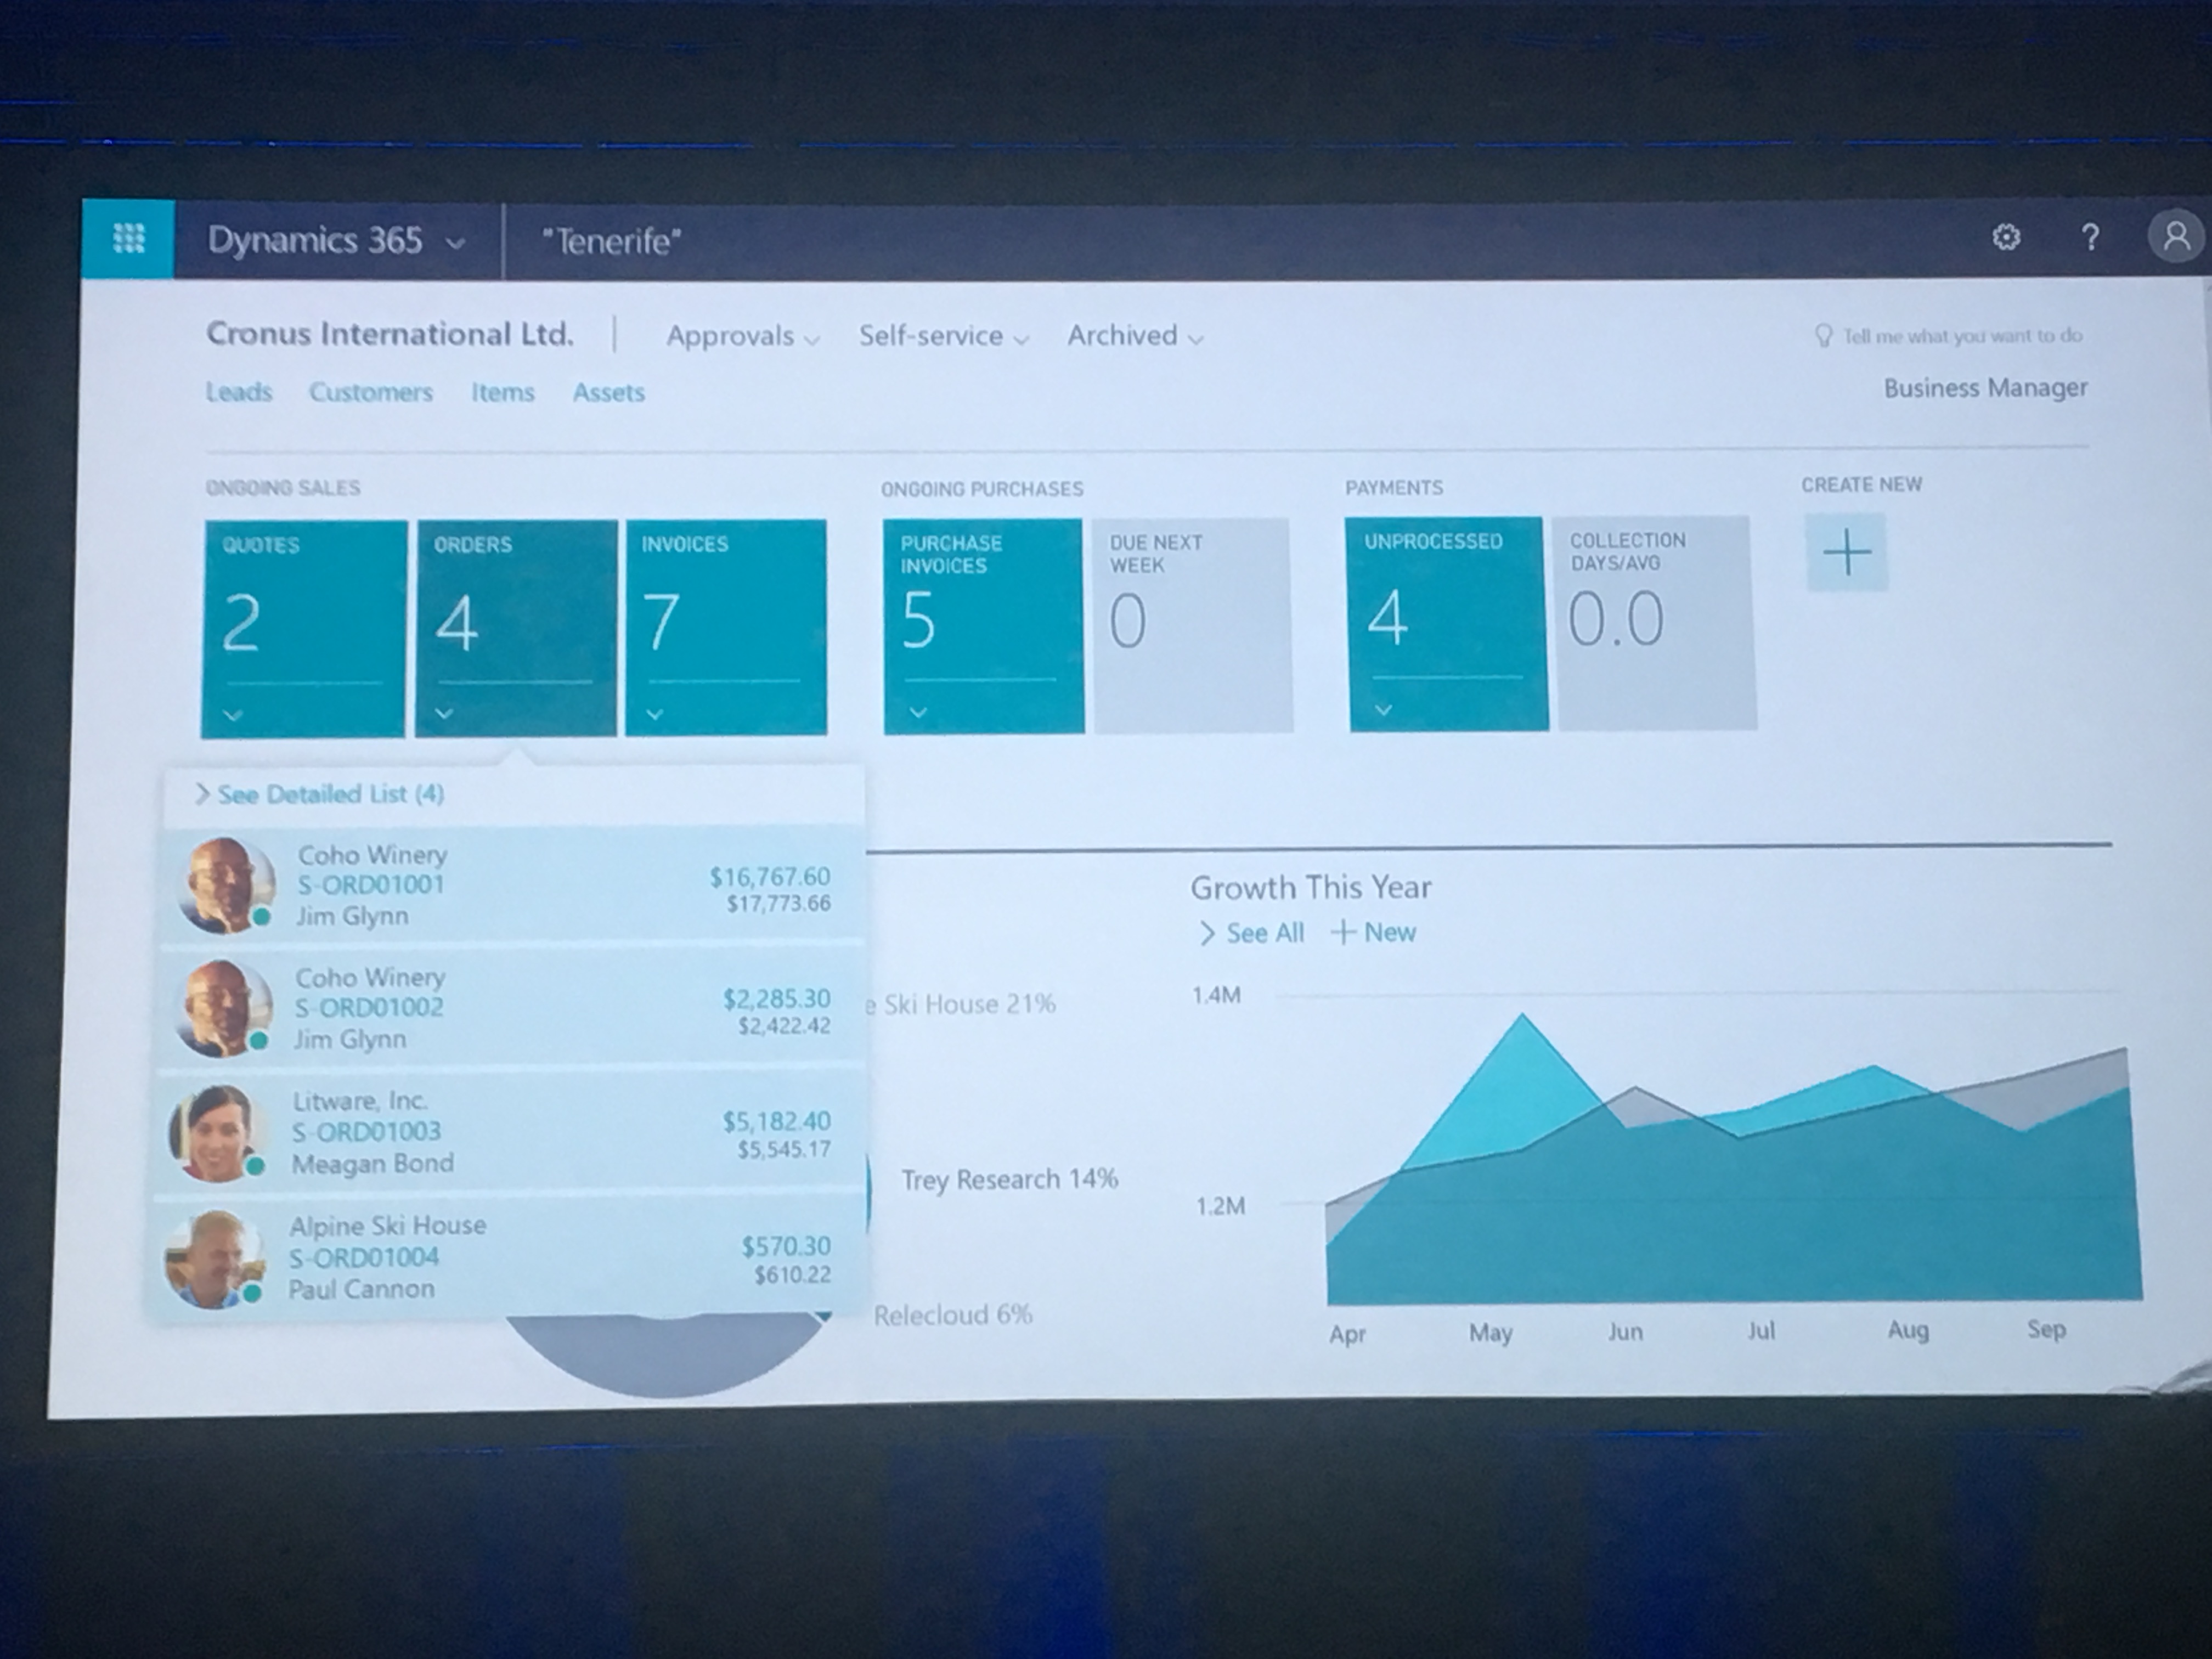Image resolution: width=2212 pixels, height=1659 pixels.
Task: Click New under Growth This Year
Action: 1374,932
